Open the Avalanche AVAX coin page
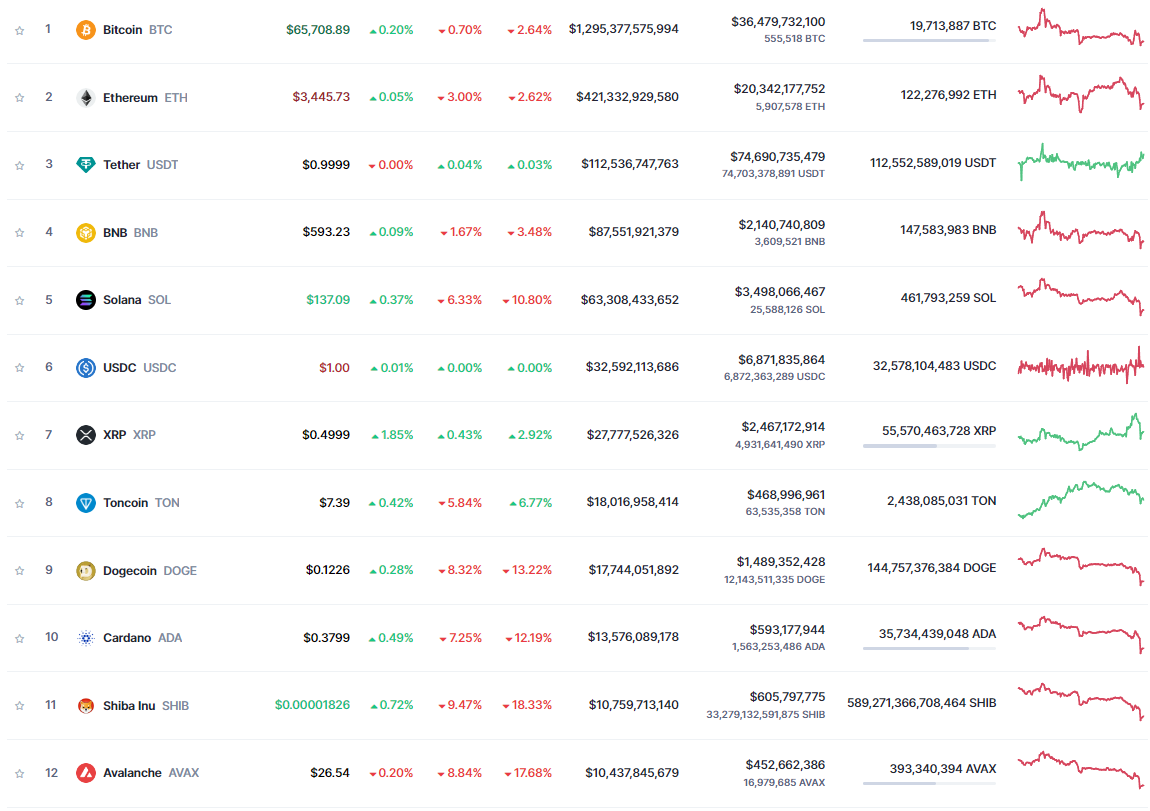The image size is (1150, 811). 151,773
